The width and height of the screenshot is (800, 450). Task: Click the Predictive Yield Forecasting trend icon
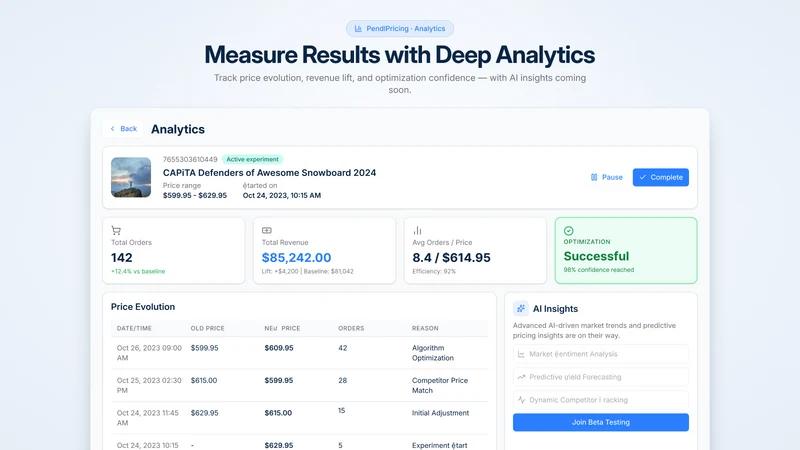(x=521, y=377)
